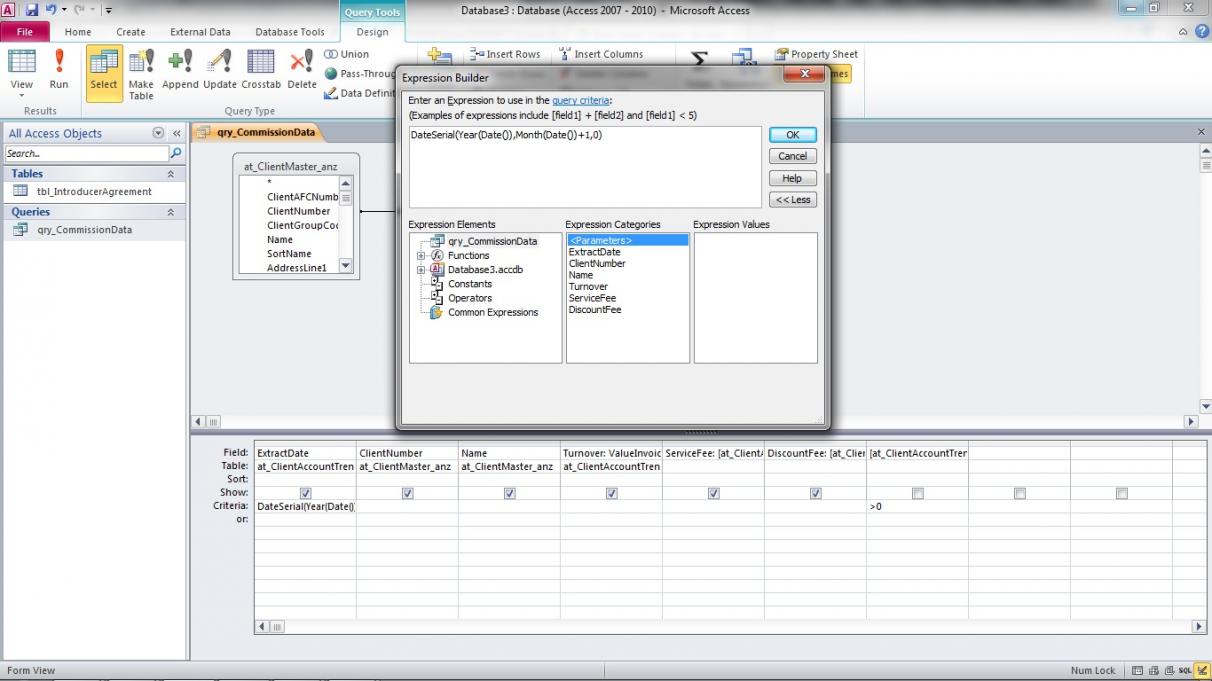The height and width of the screenshot is (681, 1212).
Task: Collapse navigation pane with double chevron
Action: pos(177,133)
